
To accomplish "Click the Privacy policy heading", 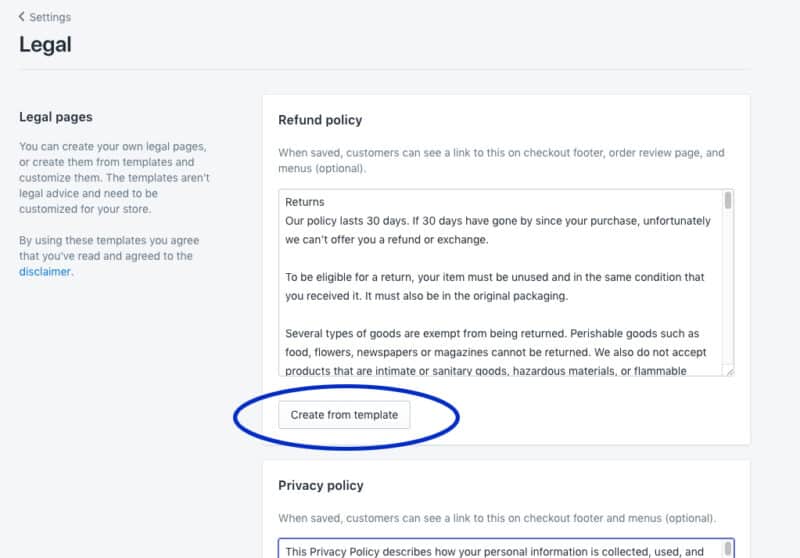I will 321,485.
